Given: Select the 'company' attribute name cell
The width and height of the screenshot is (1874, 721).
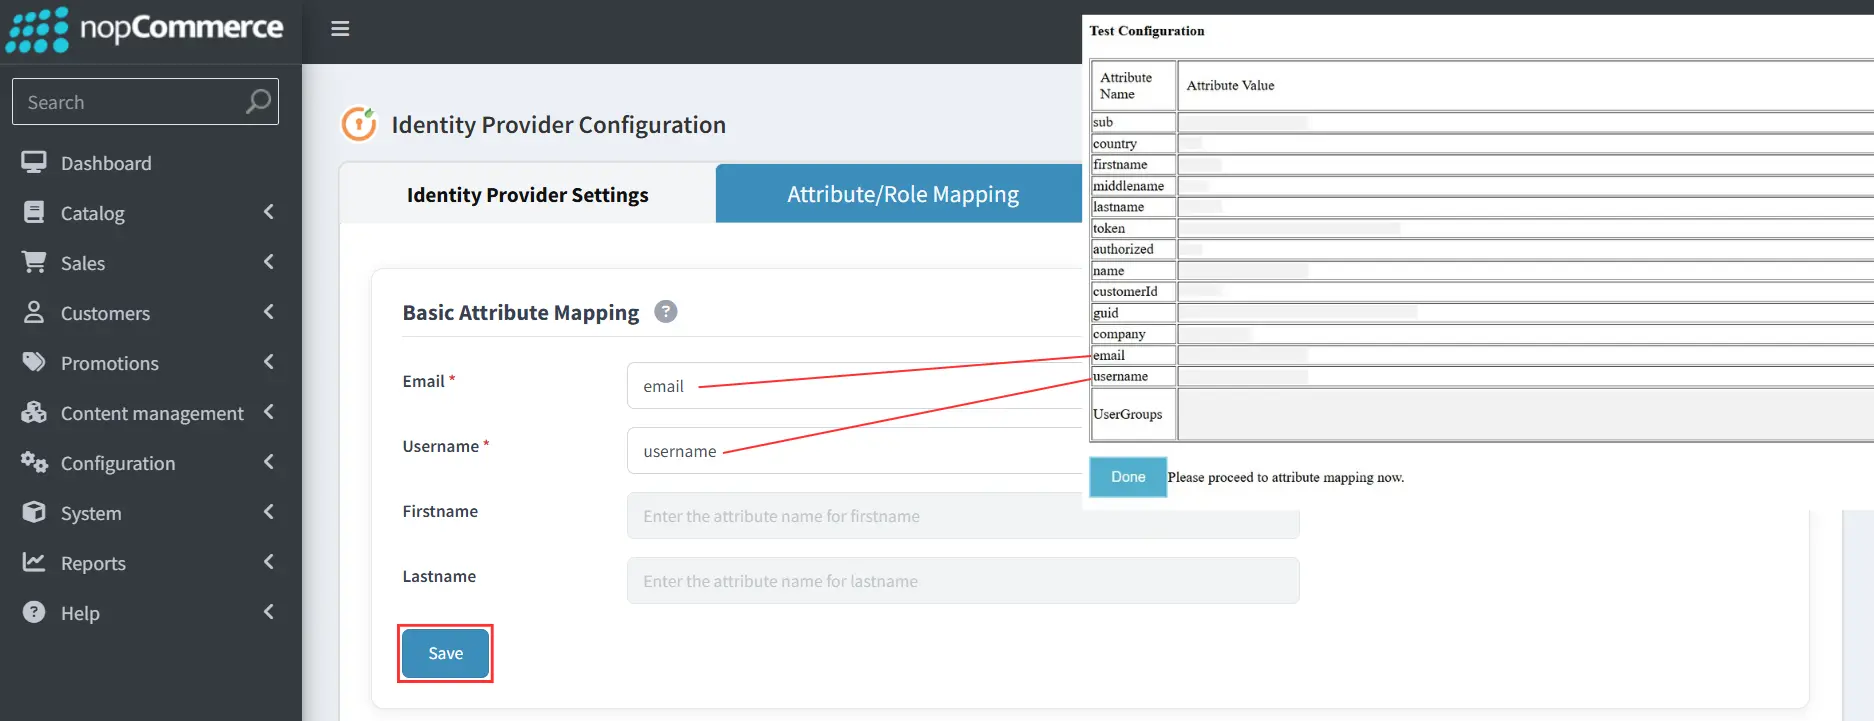Looking at the screenshot, I should [x=1133, y=334].
